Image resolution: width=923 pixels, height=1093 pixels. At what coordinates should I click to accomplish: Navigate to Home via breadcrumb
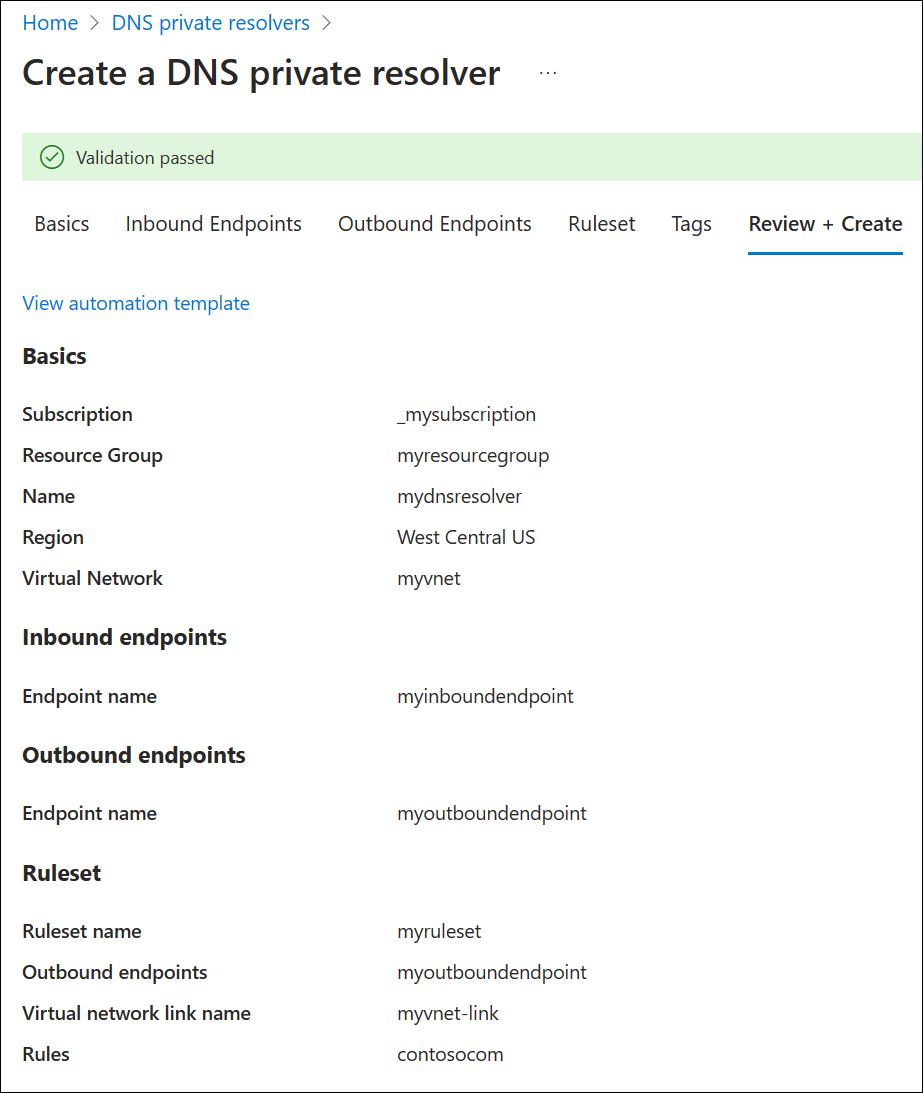pyautogui.click(x=50, y=22)
